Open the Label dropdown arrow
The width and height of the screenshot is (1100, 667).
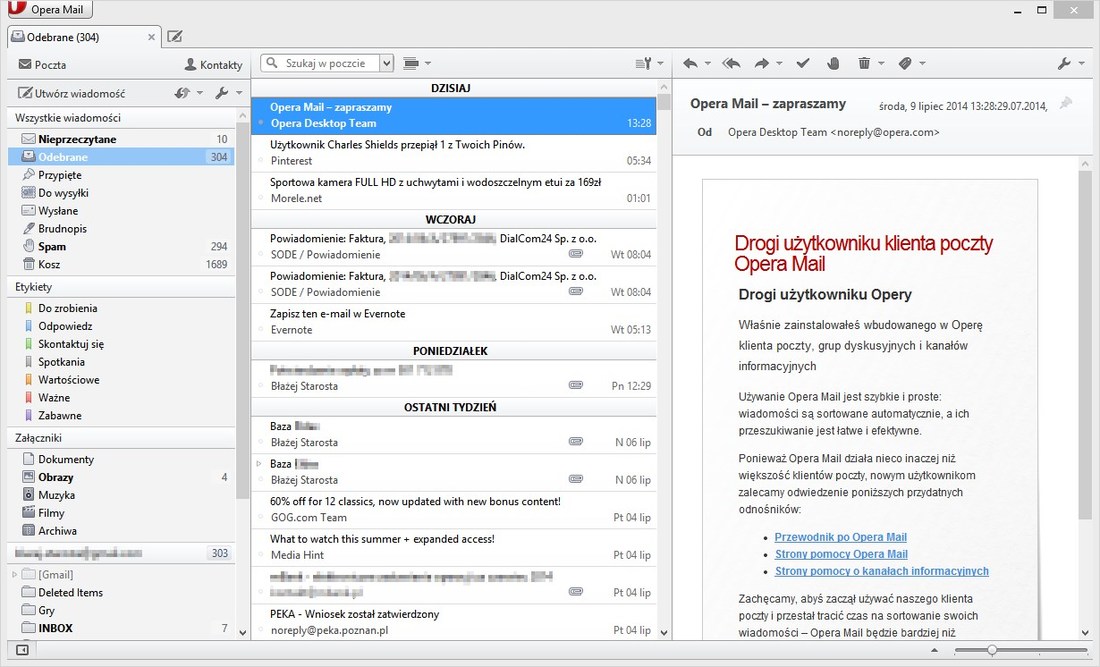[x=922, y=64]
